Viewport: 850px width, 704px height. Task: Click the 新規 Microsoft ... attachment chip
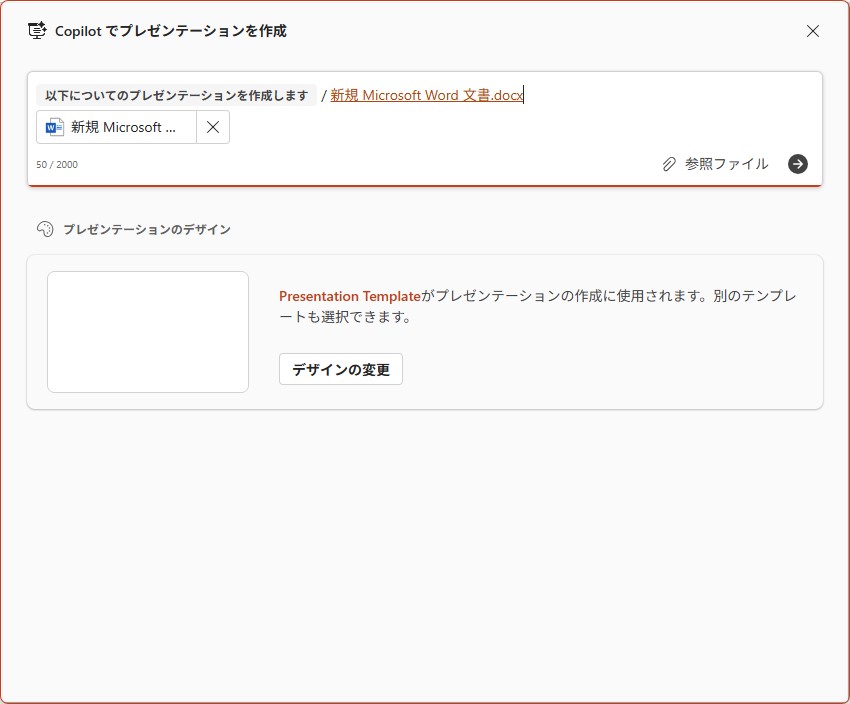coord(120,126)
